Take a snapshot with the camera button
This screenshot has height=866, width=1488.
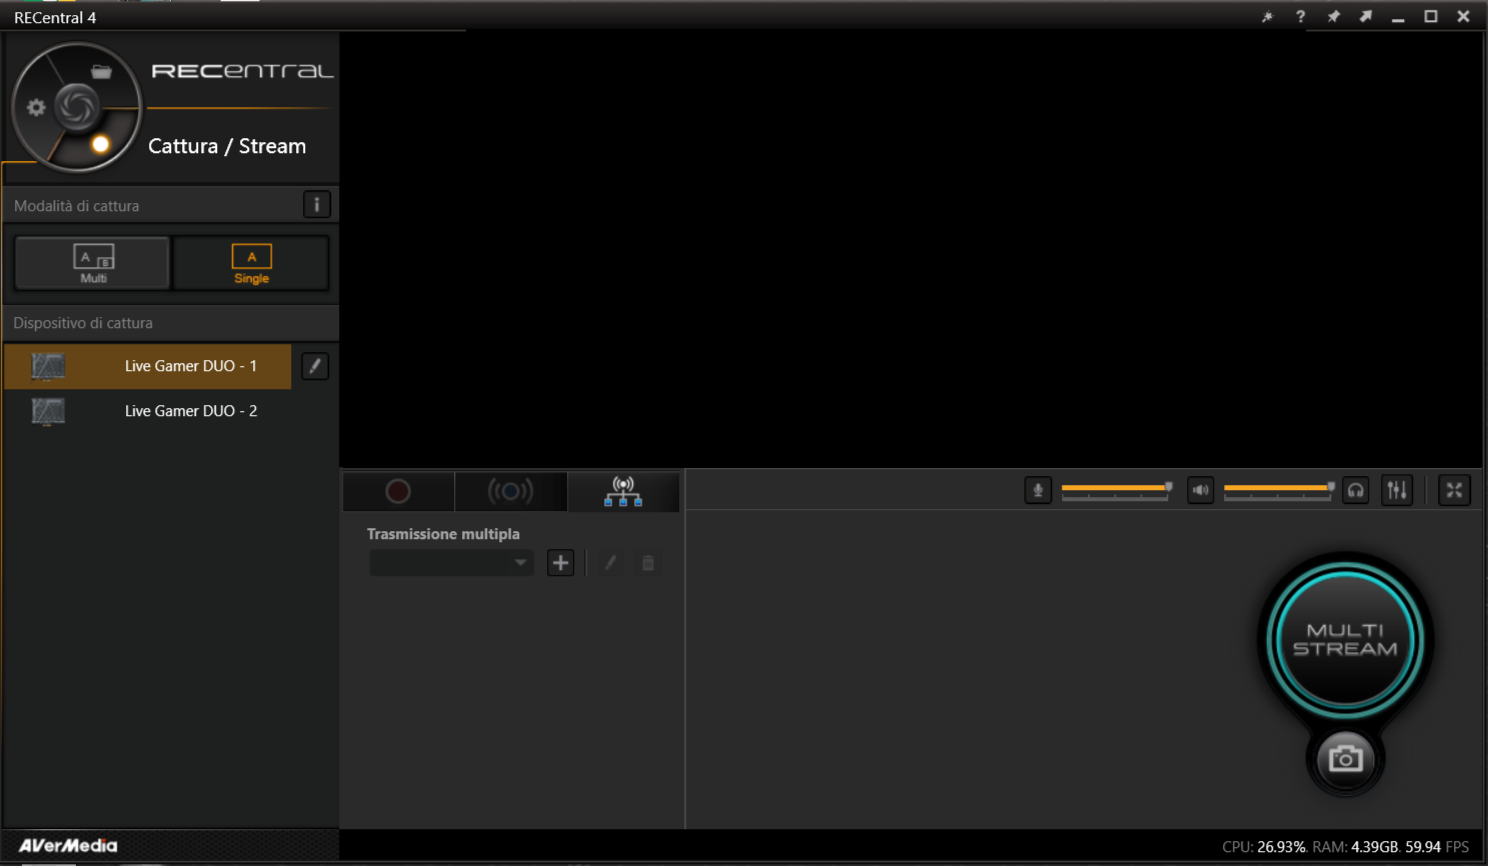click(1345, 759)
